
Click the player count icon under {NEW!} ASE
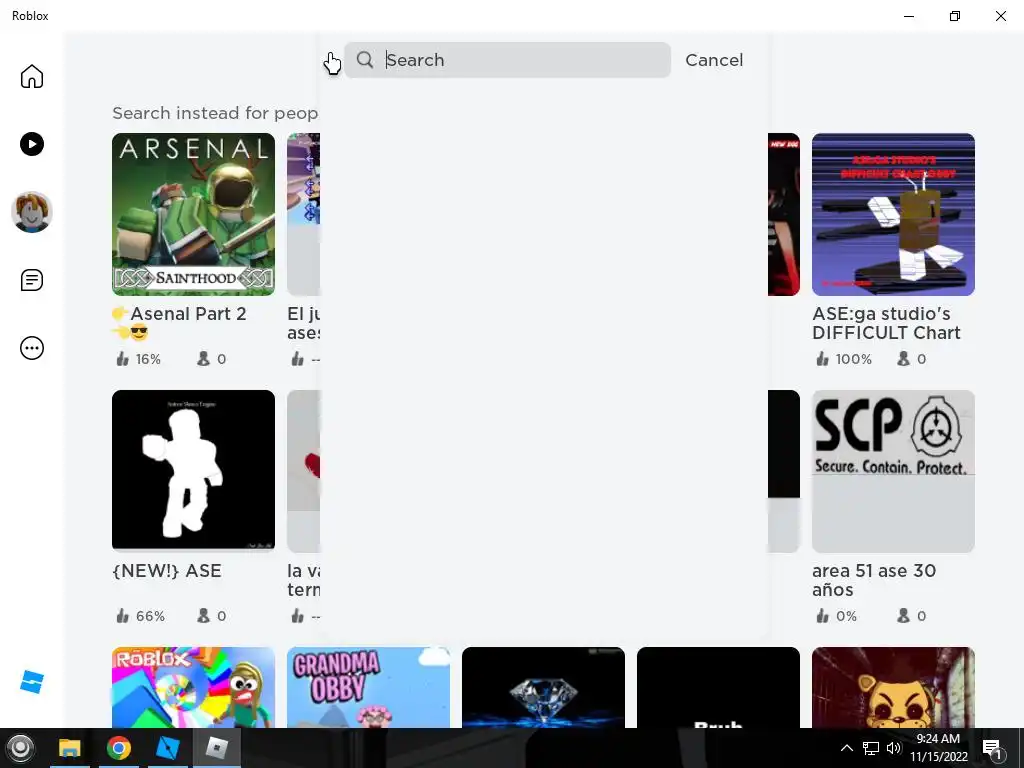(203, 615)
